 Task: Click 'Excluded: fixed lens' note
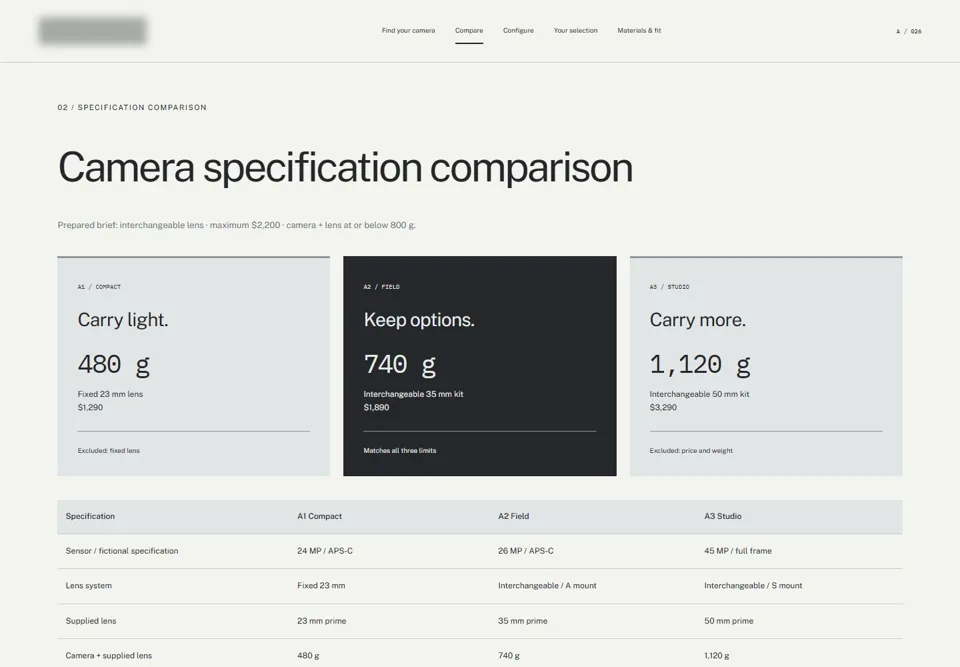(108, 450)
